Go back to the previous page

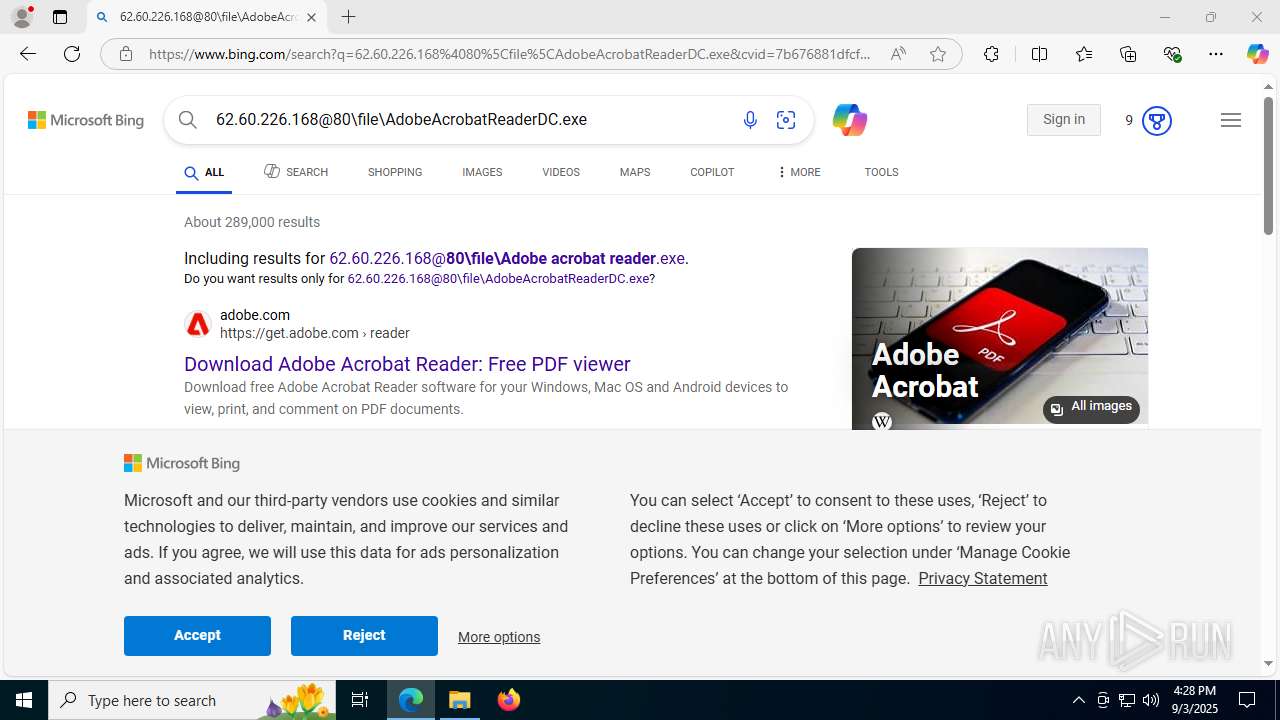tap(28, 54)
